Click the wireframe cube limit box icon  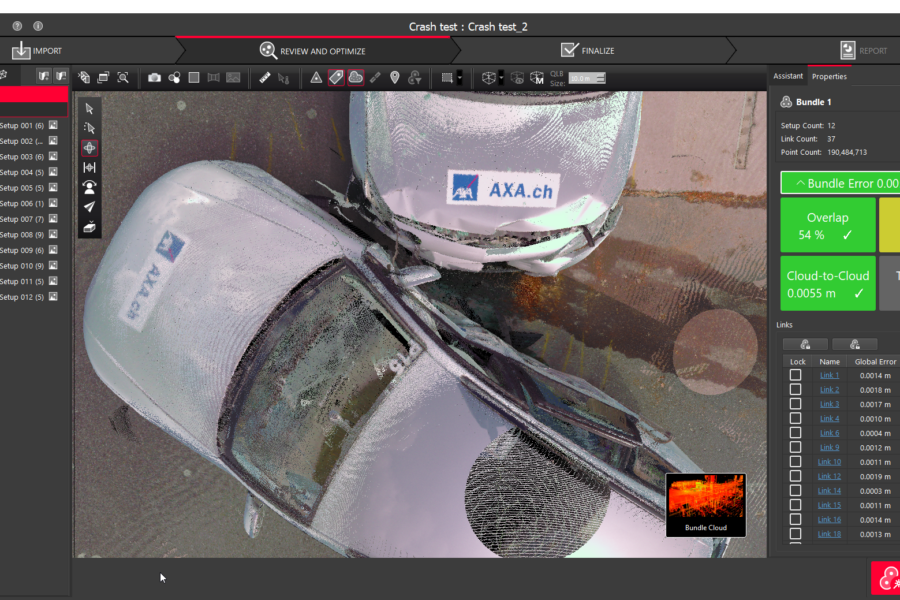tap(488, 78)
